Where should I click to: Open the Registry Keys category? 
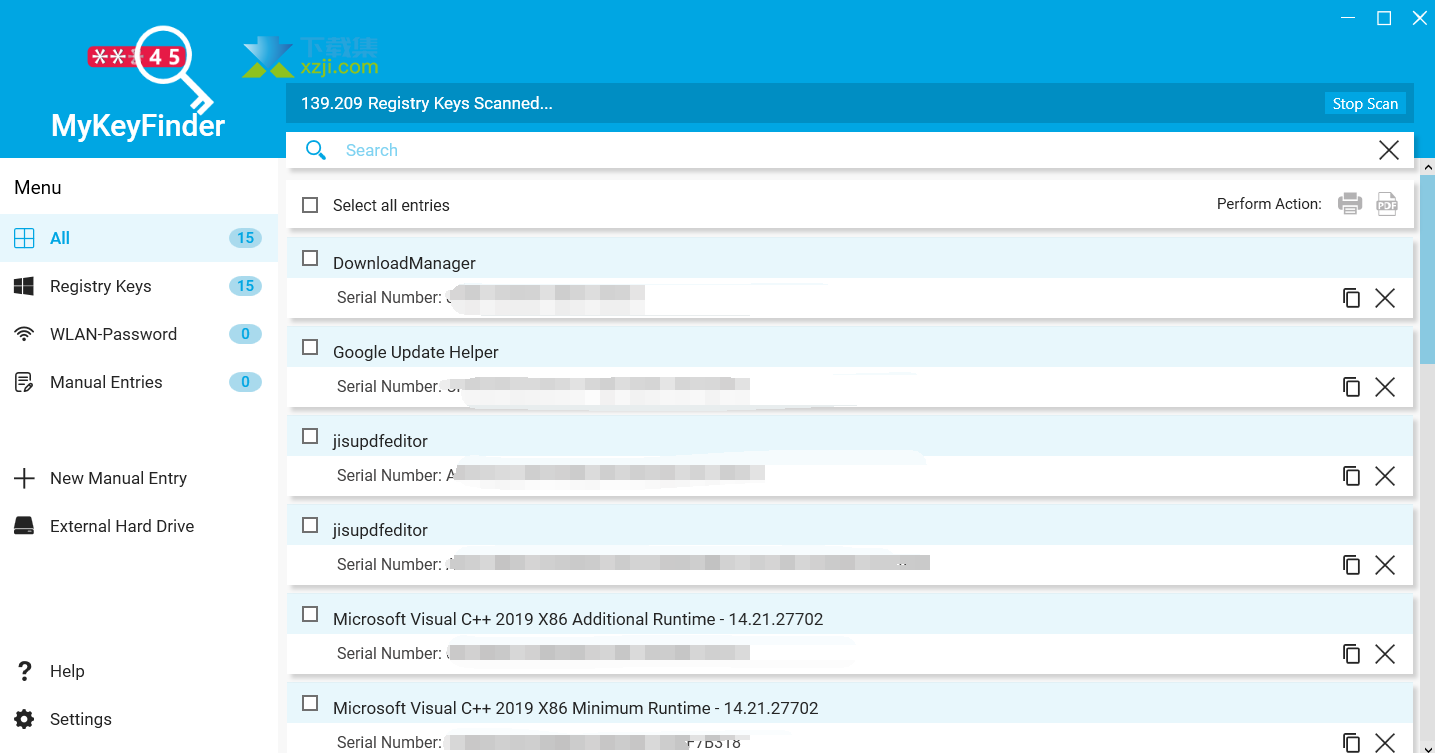(x=139, y=286)
